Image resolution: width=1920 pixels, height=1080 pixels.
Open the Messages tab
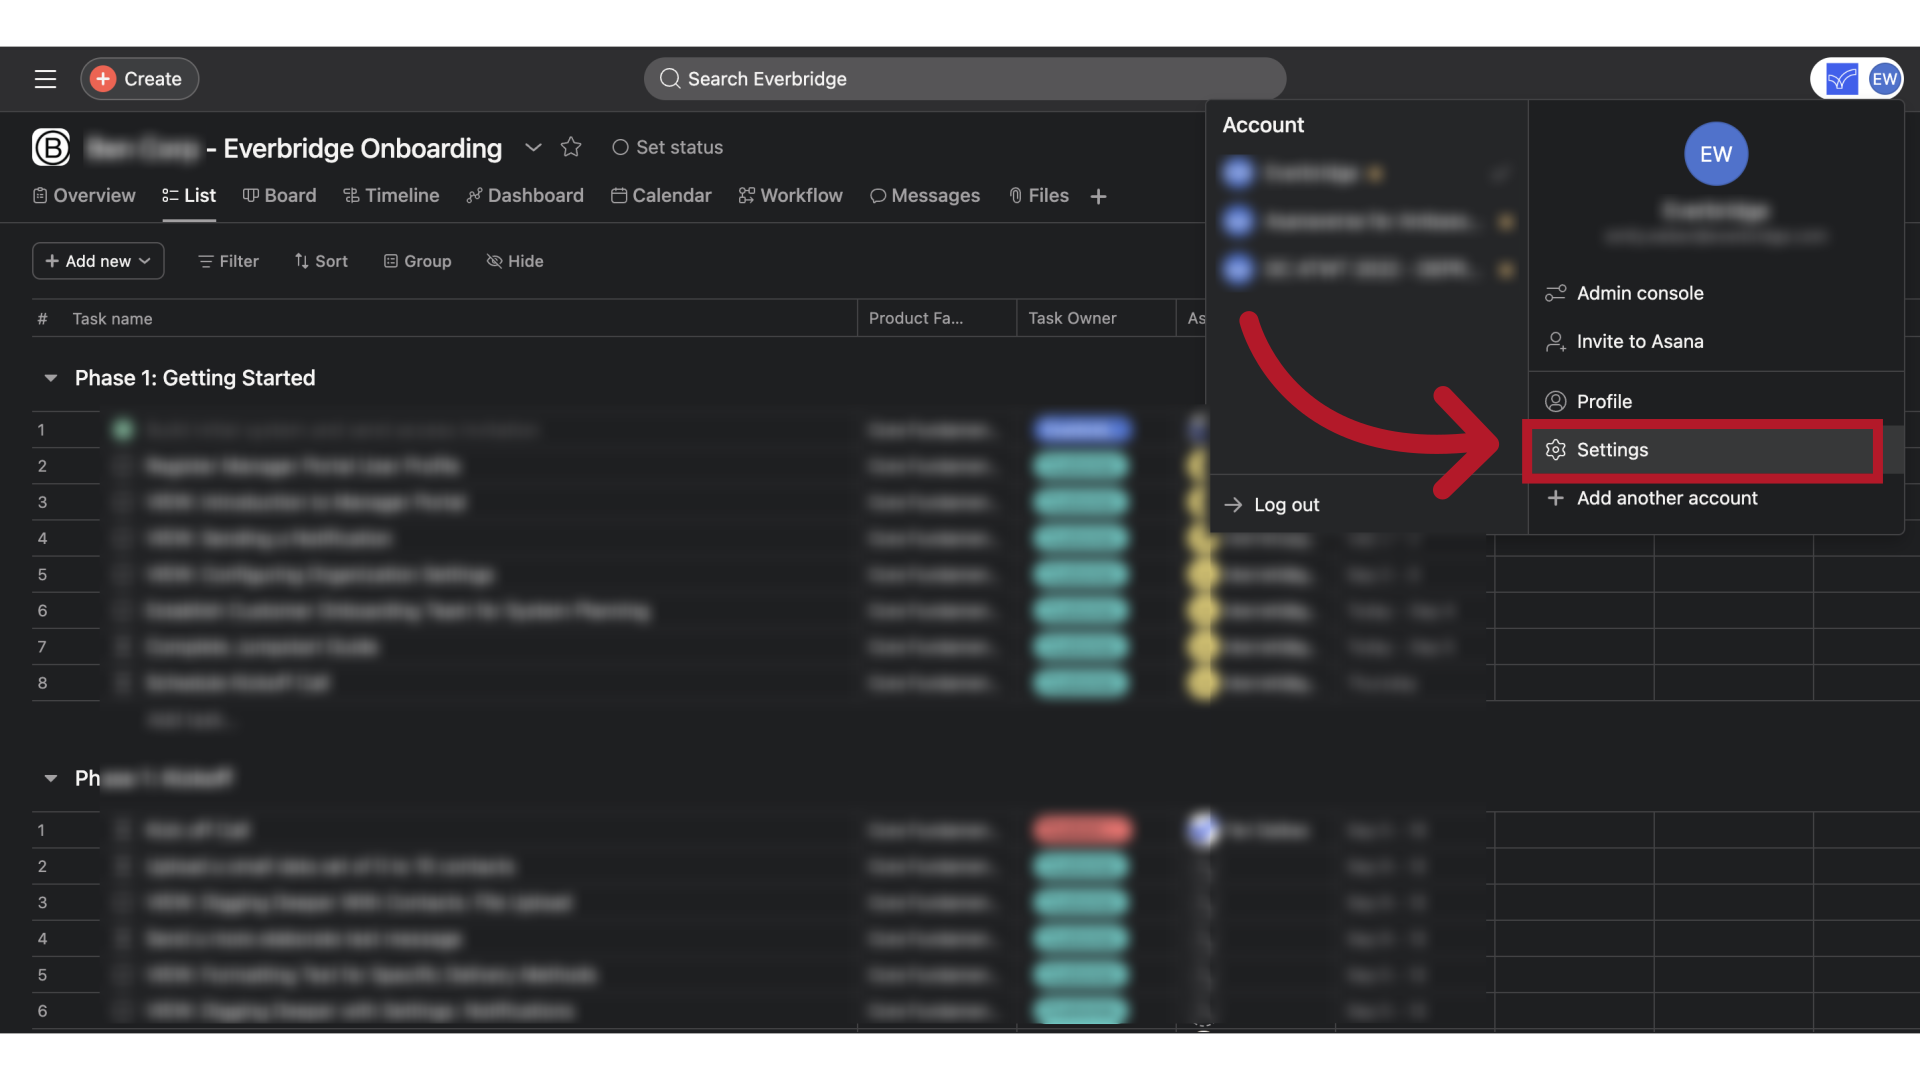(x=925, y=196)
